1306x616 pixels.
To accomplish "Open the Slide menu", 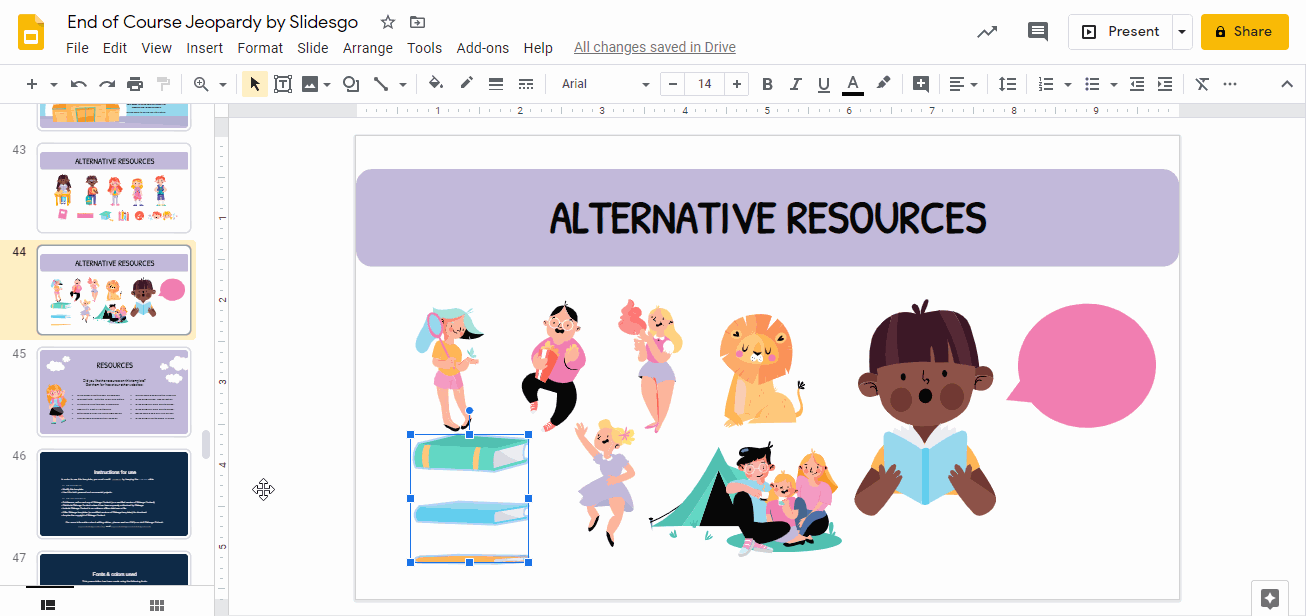I will pyautogui.click(x=313, y=48).
